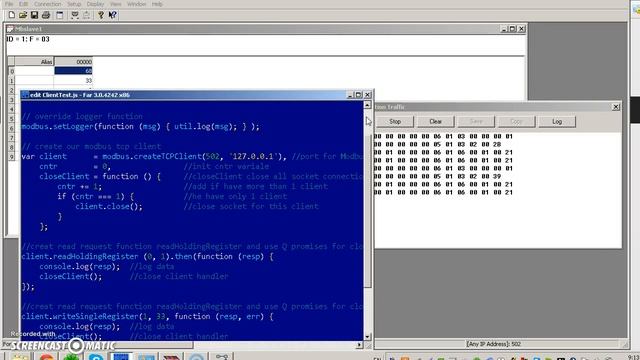
Task: Click the Connect toolbar icon
Action: pos(75,15)
